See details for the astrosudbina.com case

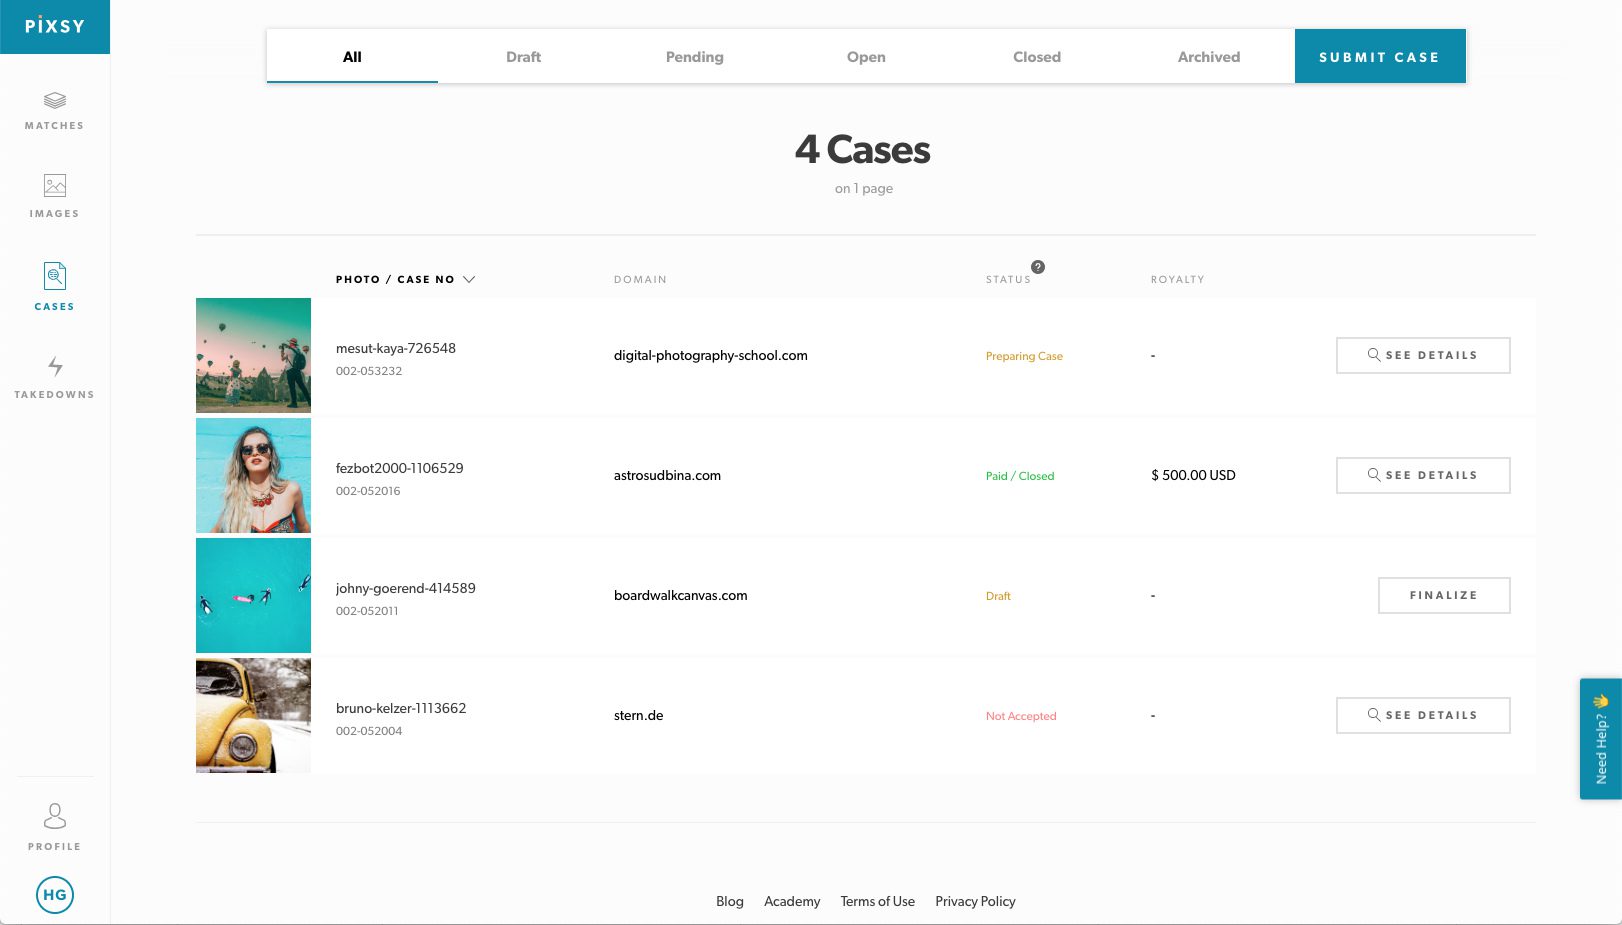click(x=1422, y=475)
